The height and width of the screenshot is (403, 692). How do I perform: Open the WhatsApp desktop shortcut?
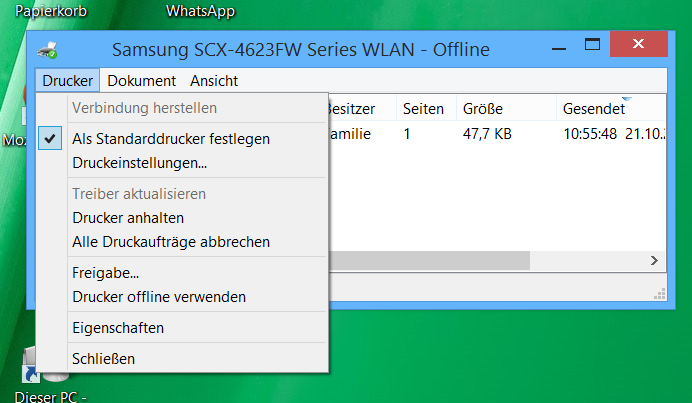[200, 11]
